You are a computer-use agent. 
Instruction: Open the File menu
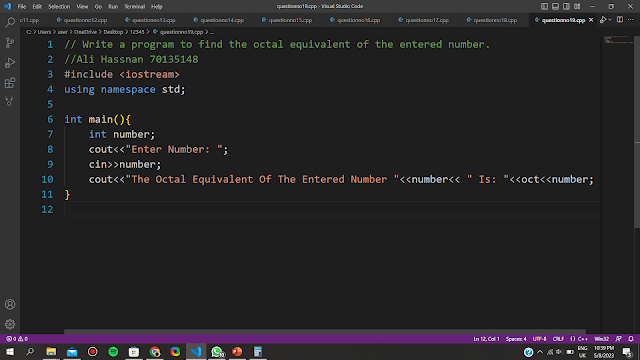pos(22,7)
